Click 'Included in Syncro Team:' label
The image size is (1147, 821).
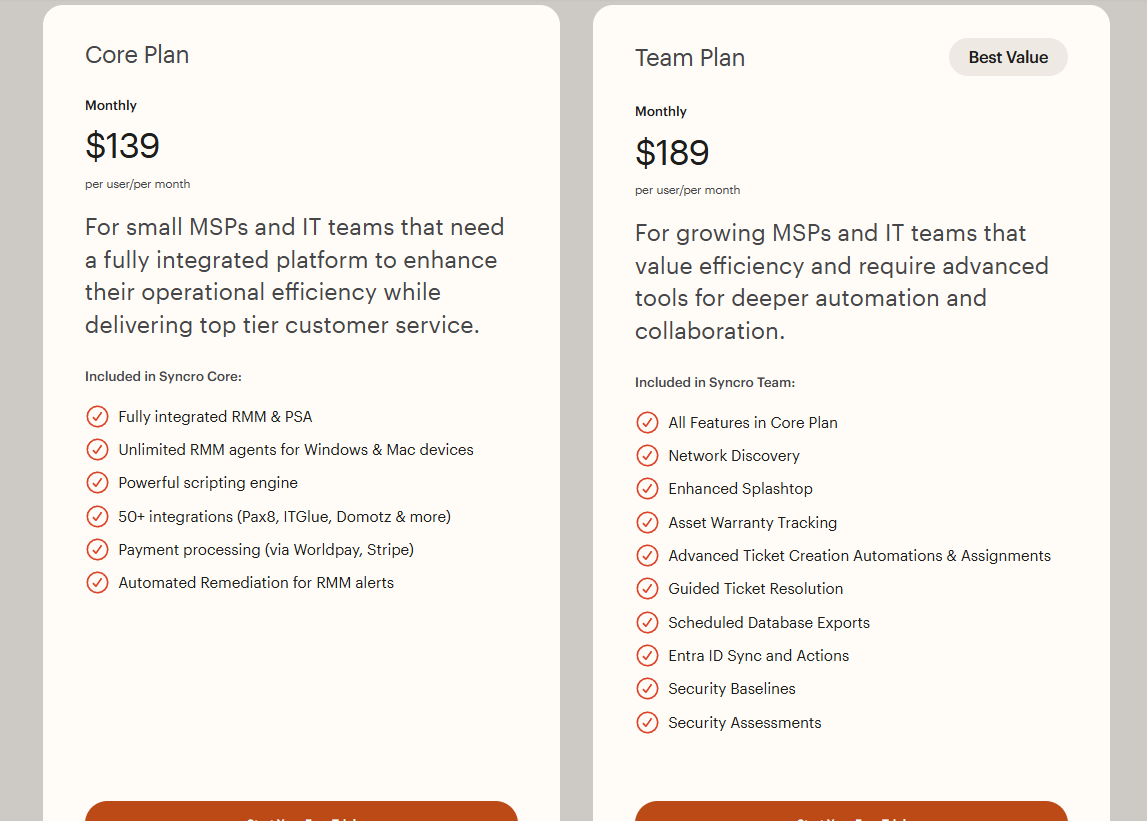pyautogui.click(x=715, y=383)
